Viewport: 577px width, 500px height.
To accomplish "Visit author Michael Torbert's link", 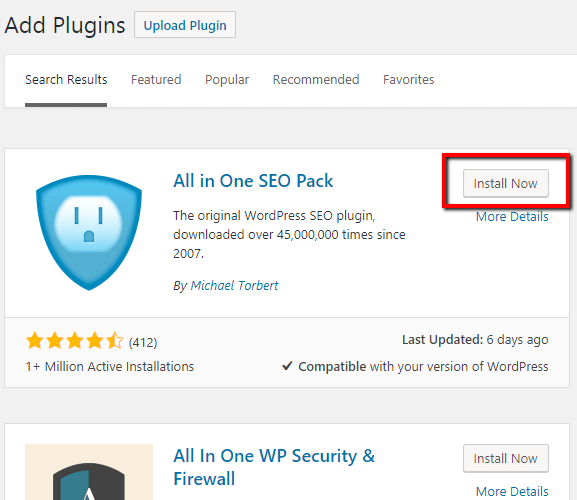I will pos(234,286).
